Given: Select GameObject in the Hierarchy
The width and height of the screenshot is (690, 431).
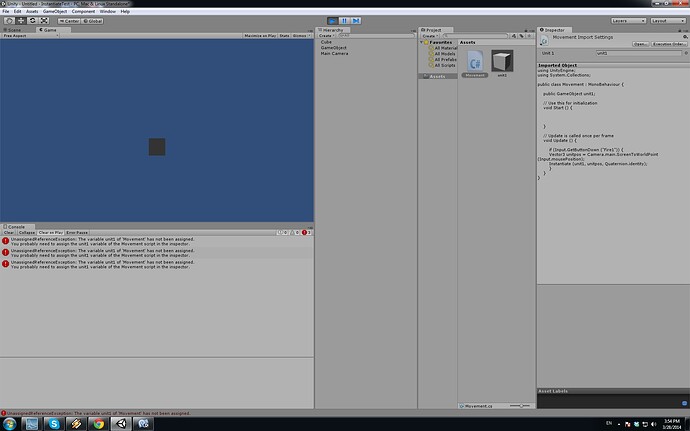Looking at the screenshot, I should tap(334, 48).
